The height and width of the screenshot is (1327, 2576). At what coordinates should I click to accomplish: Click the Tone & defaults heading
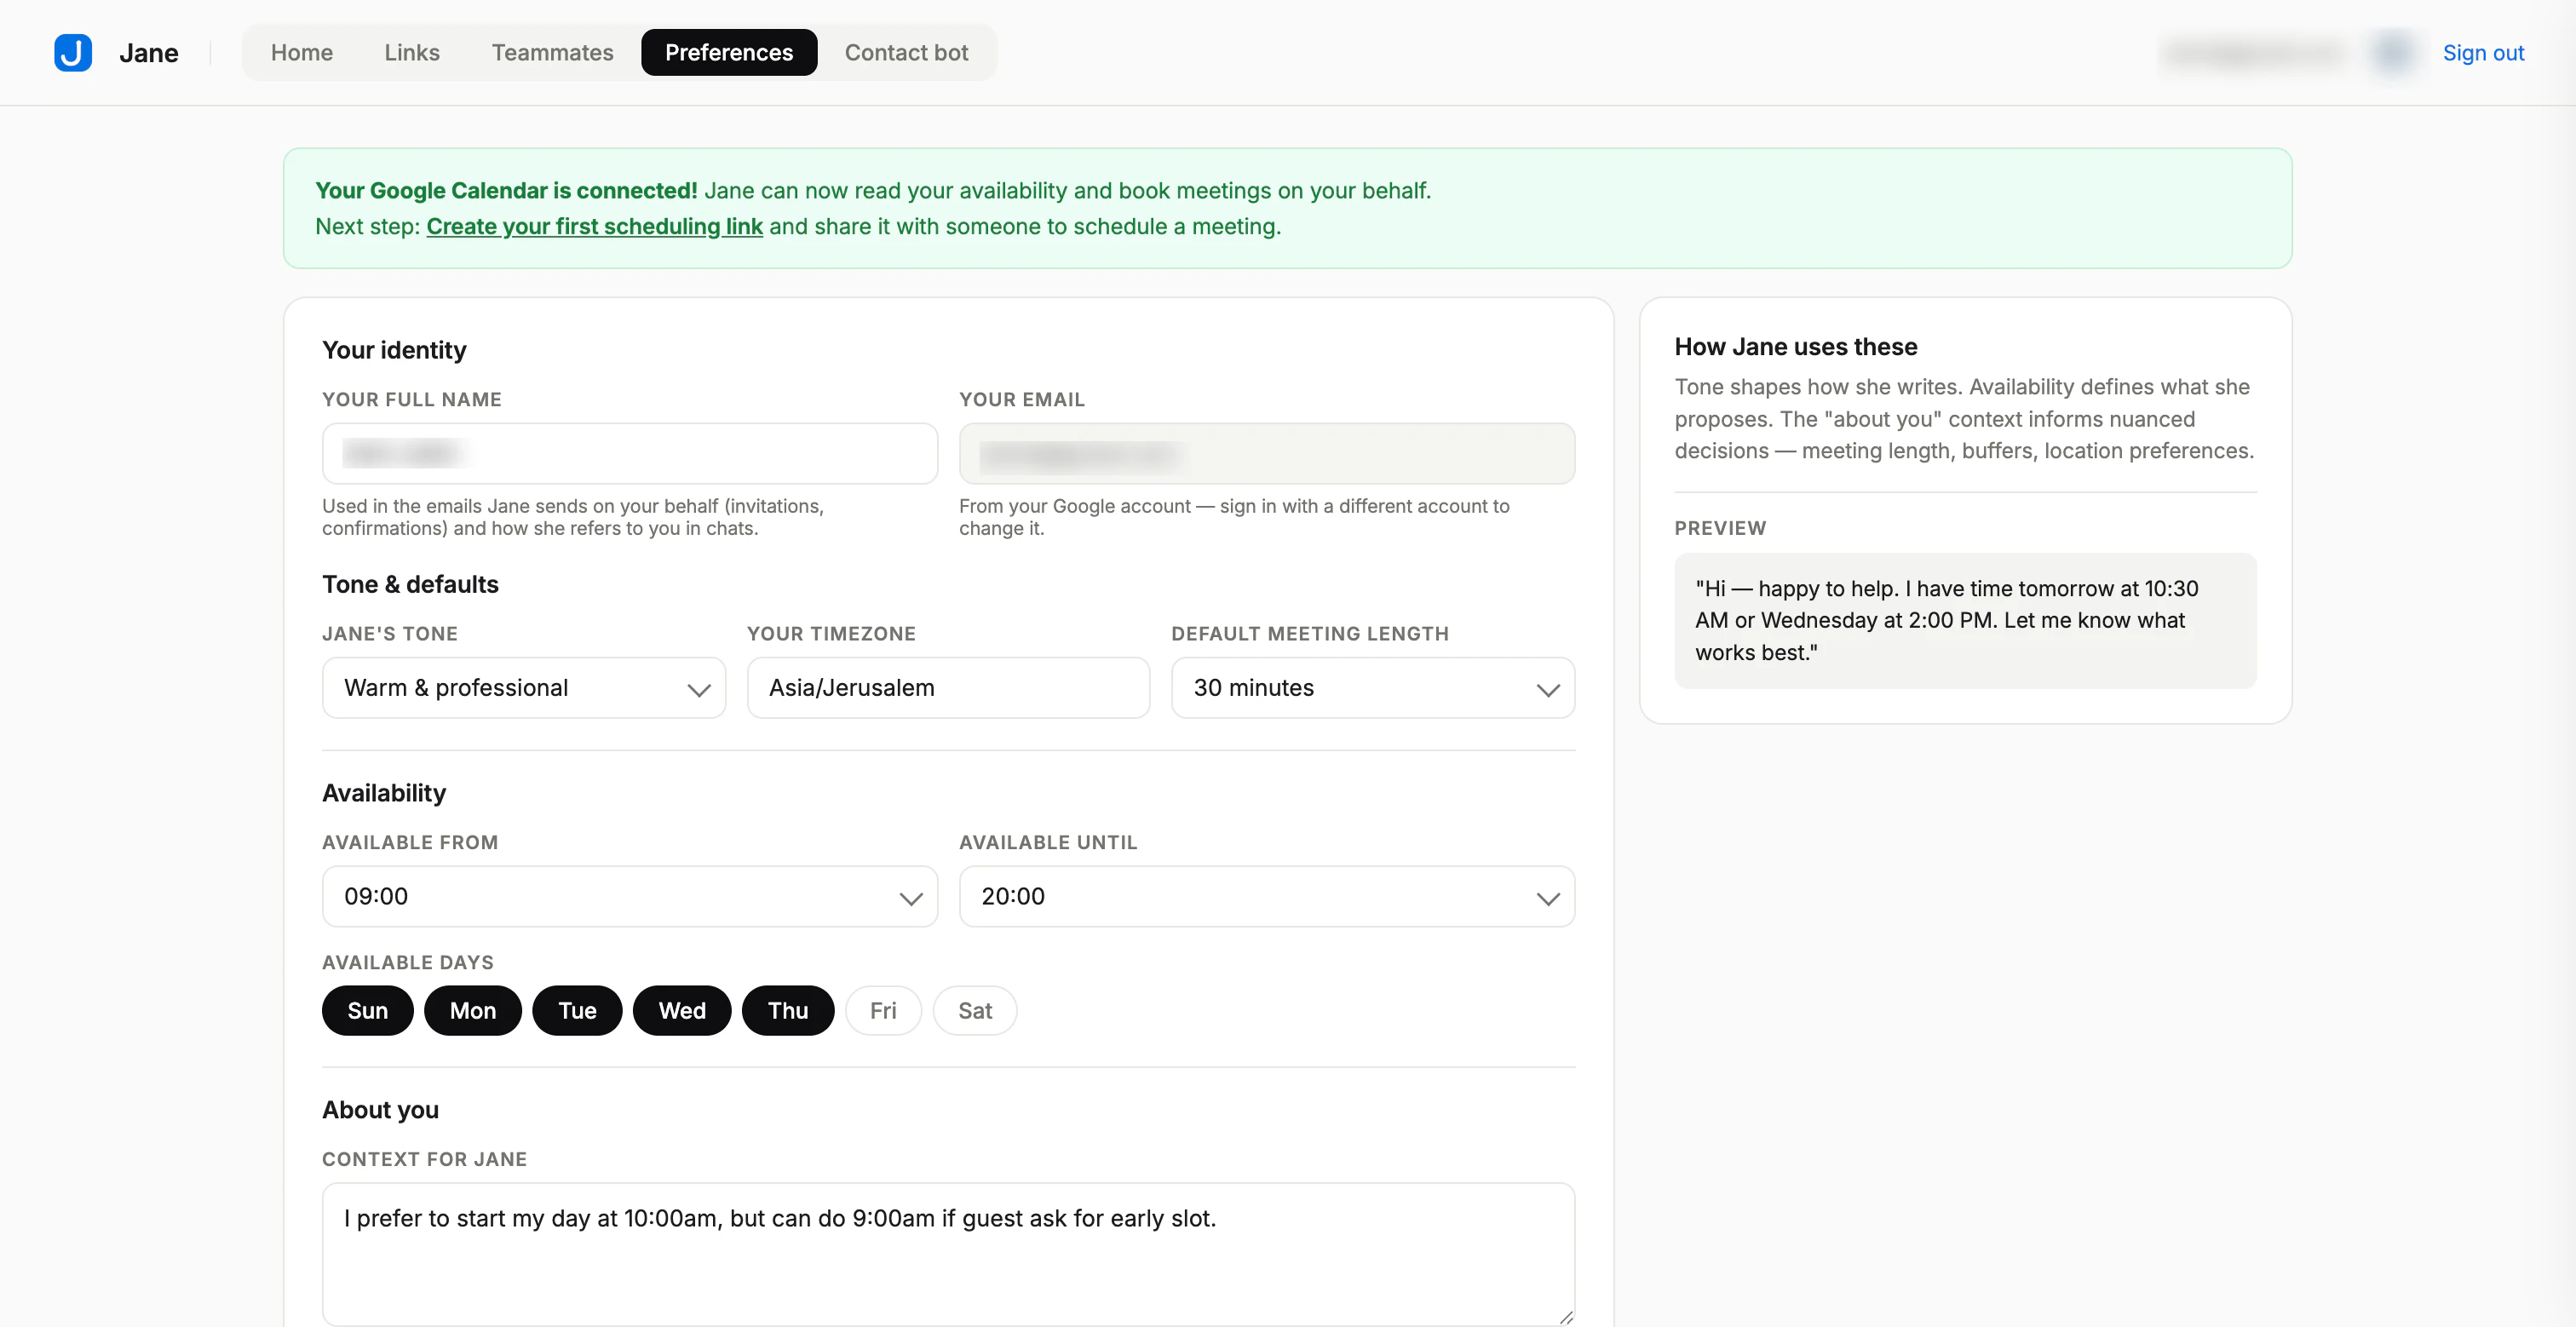point(410,584)
